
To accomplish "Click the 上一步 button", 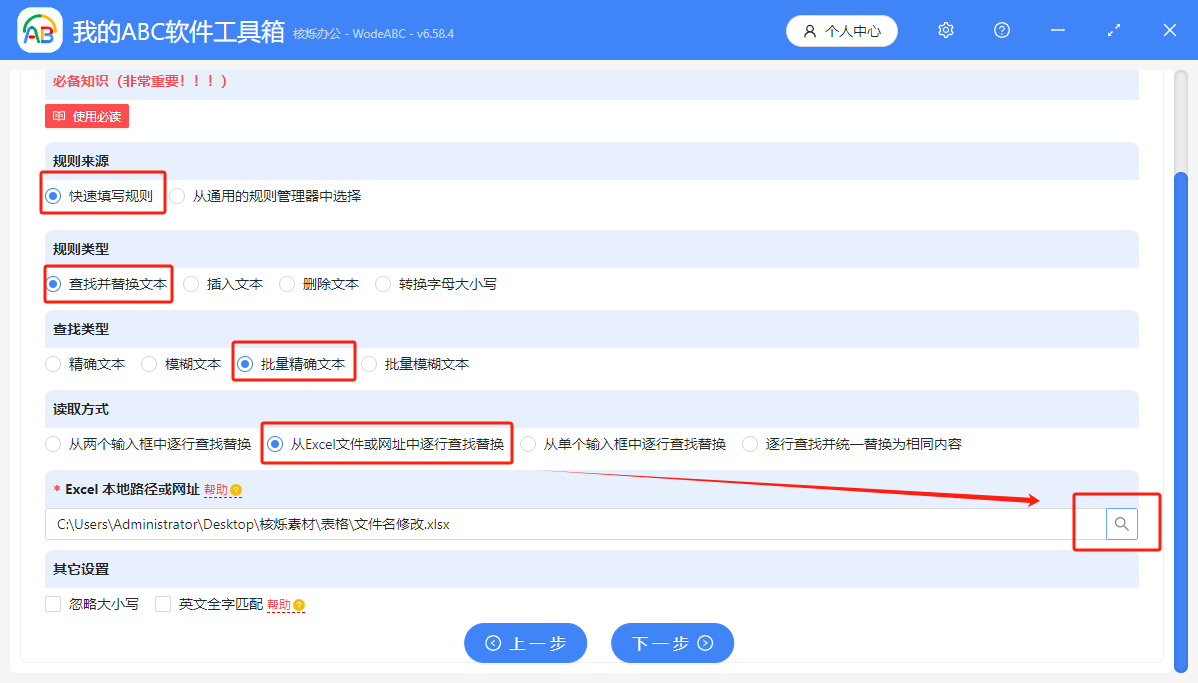I will pos(525,643).
